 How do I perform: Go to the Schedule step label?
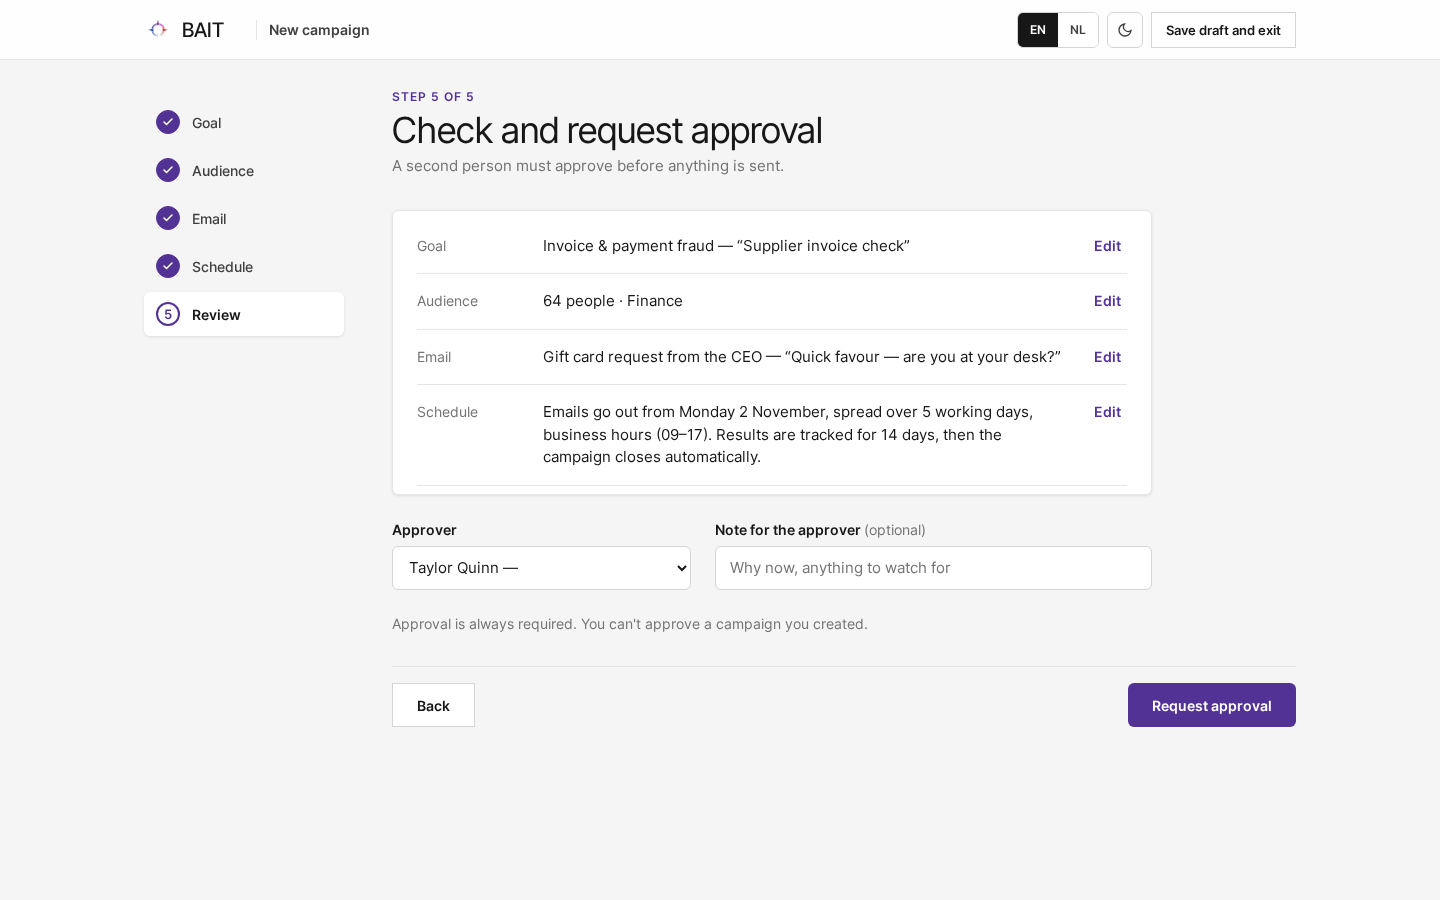coord(222,267)
